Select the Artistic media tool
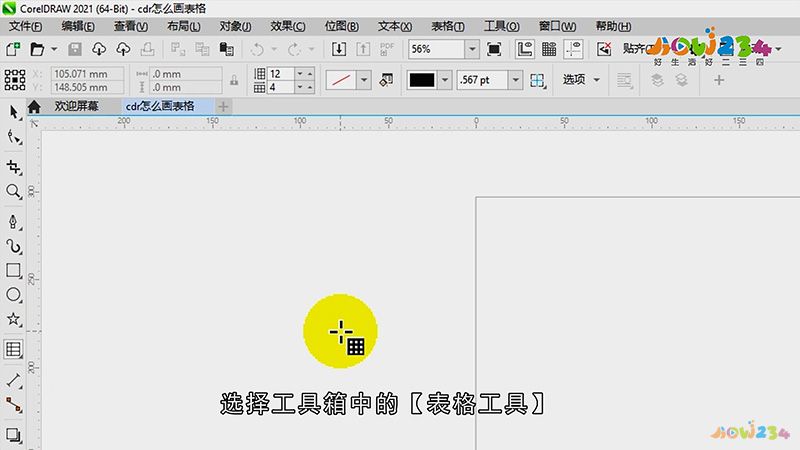 (13, 246)
